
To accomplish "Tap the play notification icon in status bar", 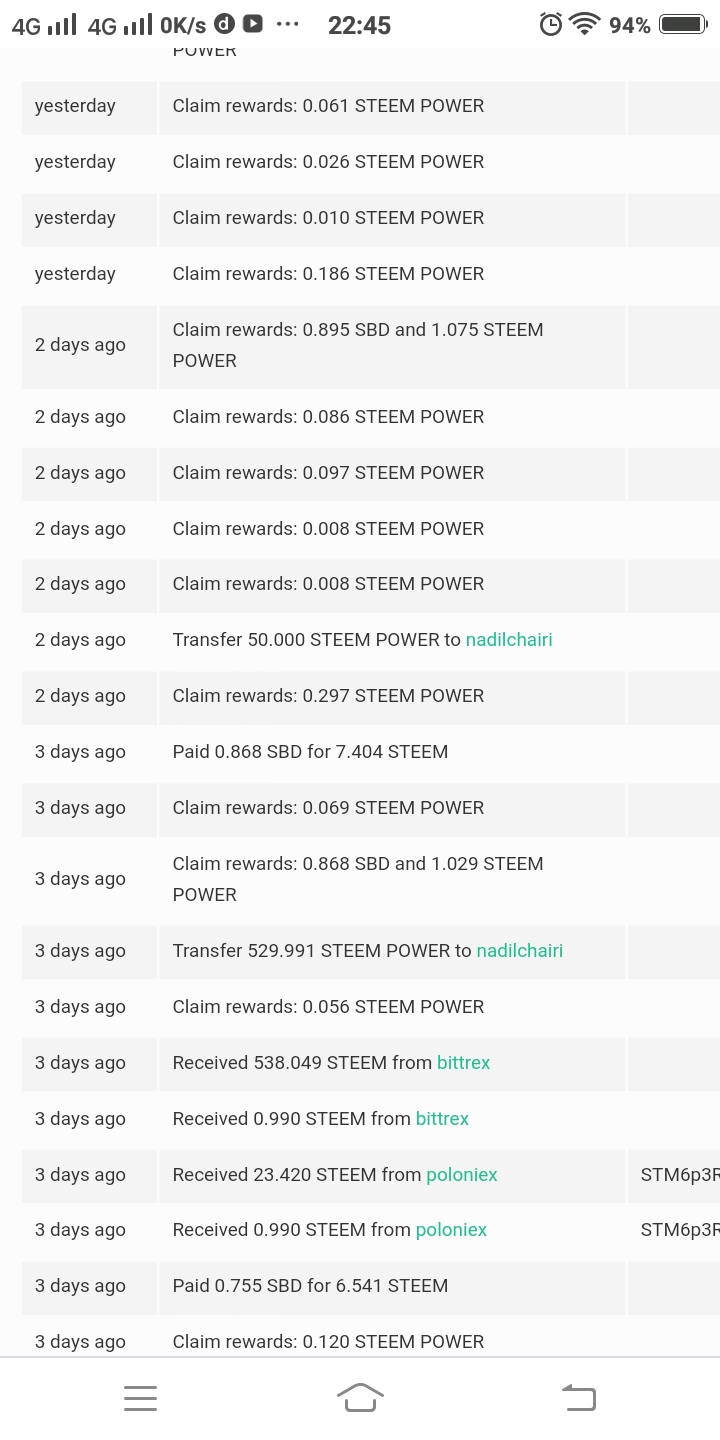I will pyautogui.click(x=253, y=24).
